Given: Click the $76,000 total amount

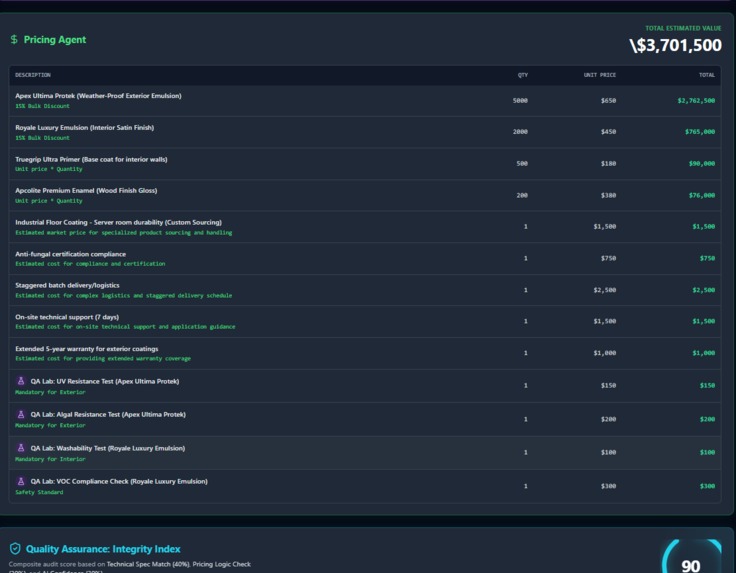Looking at the screenshot, I should pos(702,195).
